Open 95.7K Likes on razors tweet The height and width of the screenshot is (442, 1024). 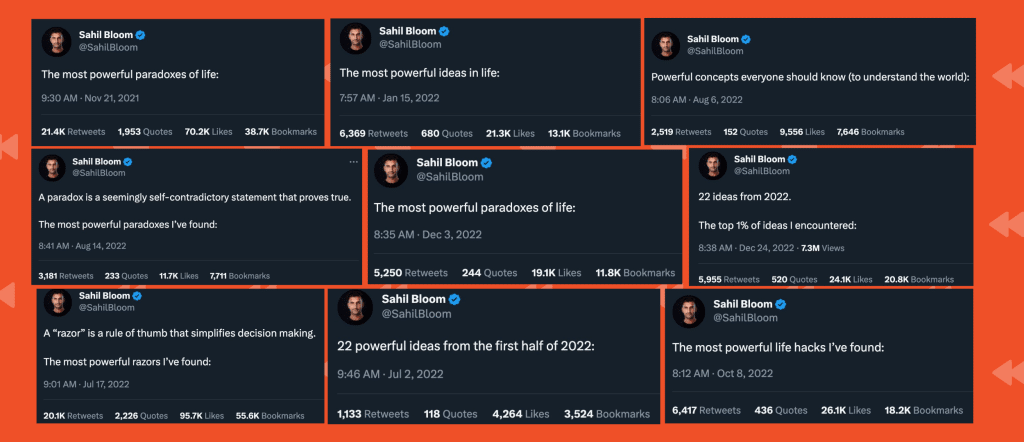[x=202, y=415]
